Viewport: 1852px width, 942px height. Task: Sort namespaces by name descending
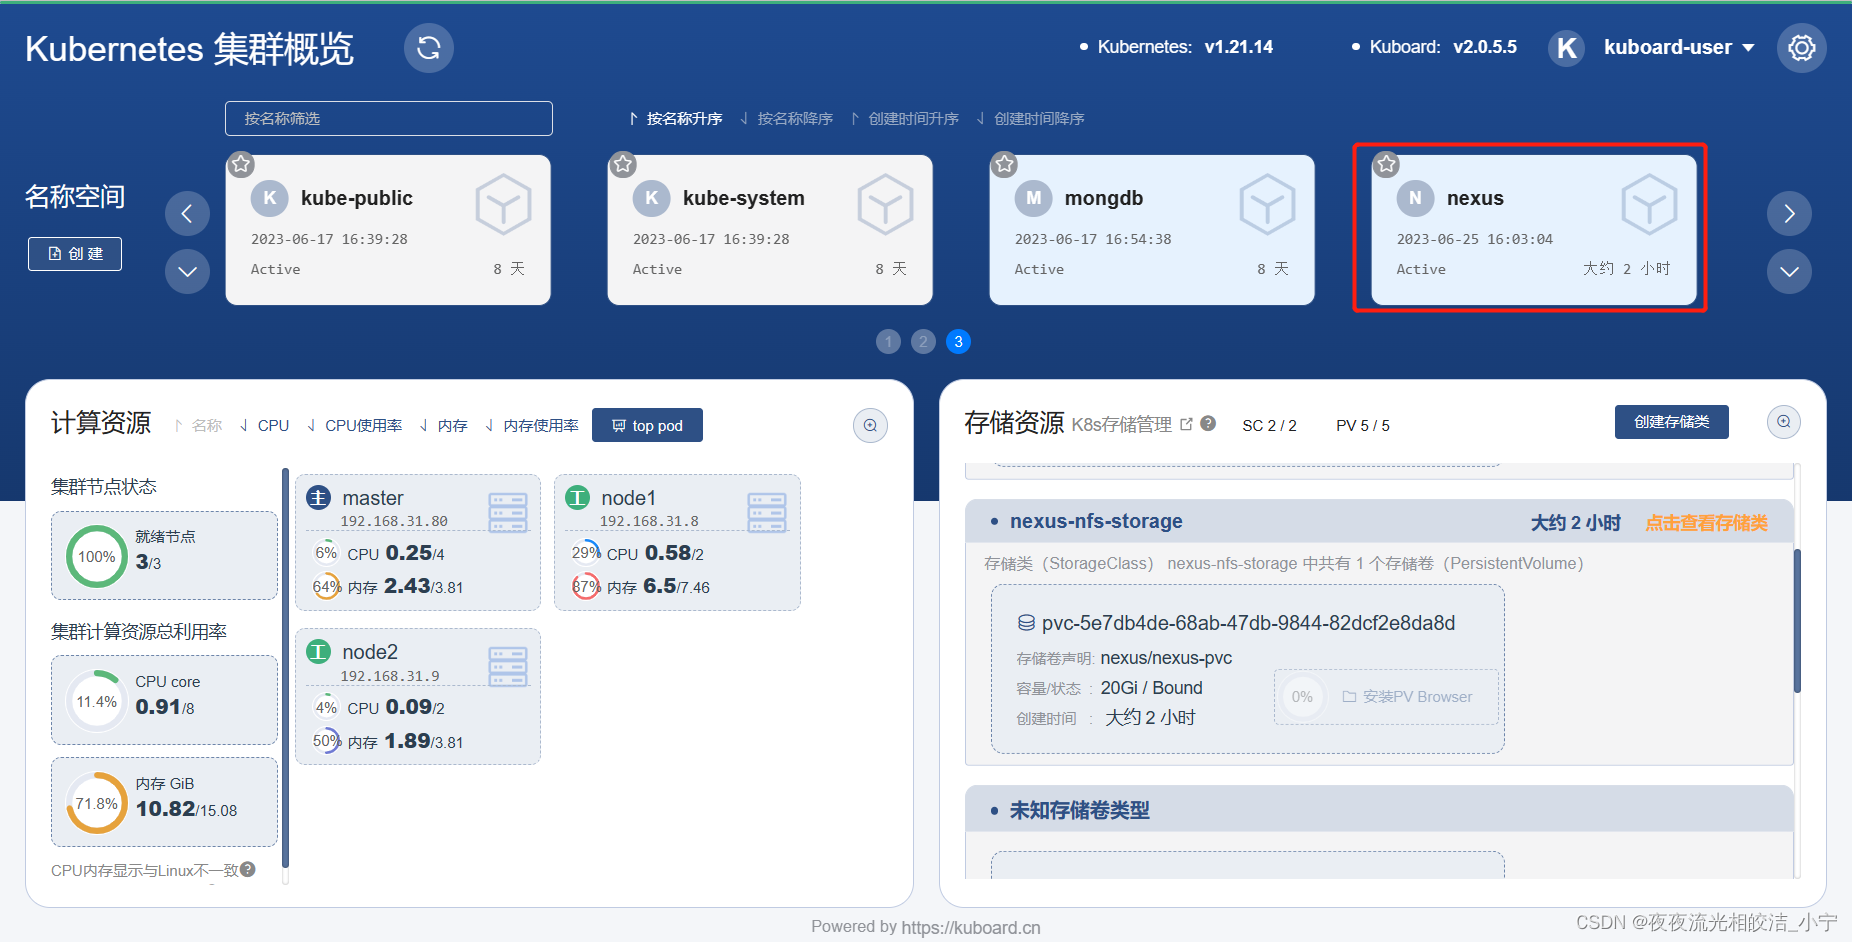pyautogui.click(x=786, y=119)
